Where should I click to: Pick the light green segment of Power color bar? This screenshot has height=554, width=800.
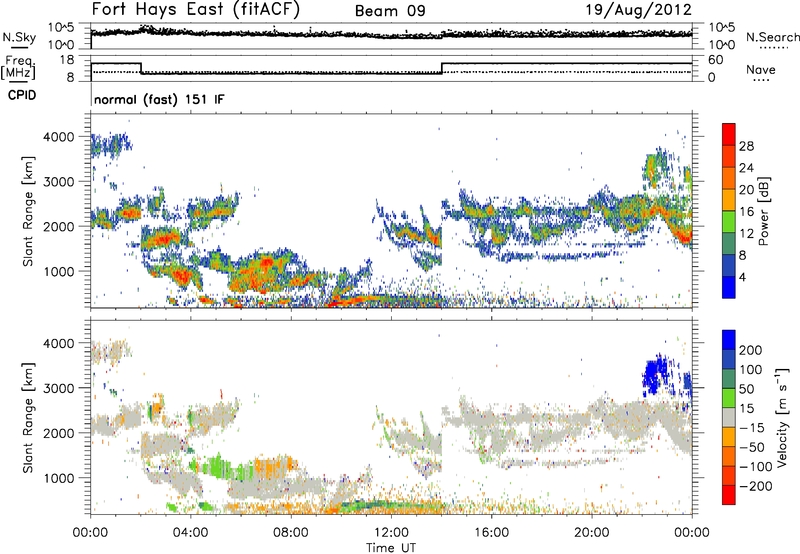pyautogui.click(x=729, y=222)
